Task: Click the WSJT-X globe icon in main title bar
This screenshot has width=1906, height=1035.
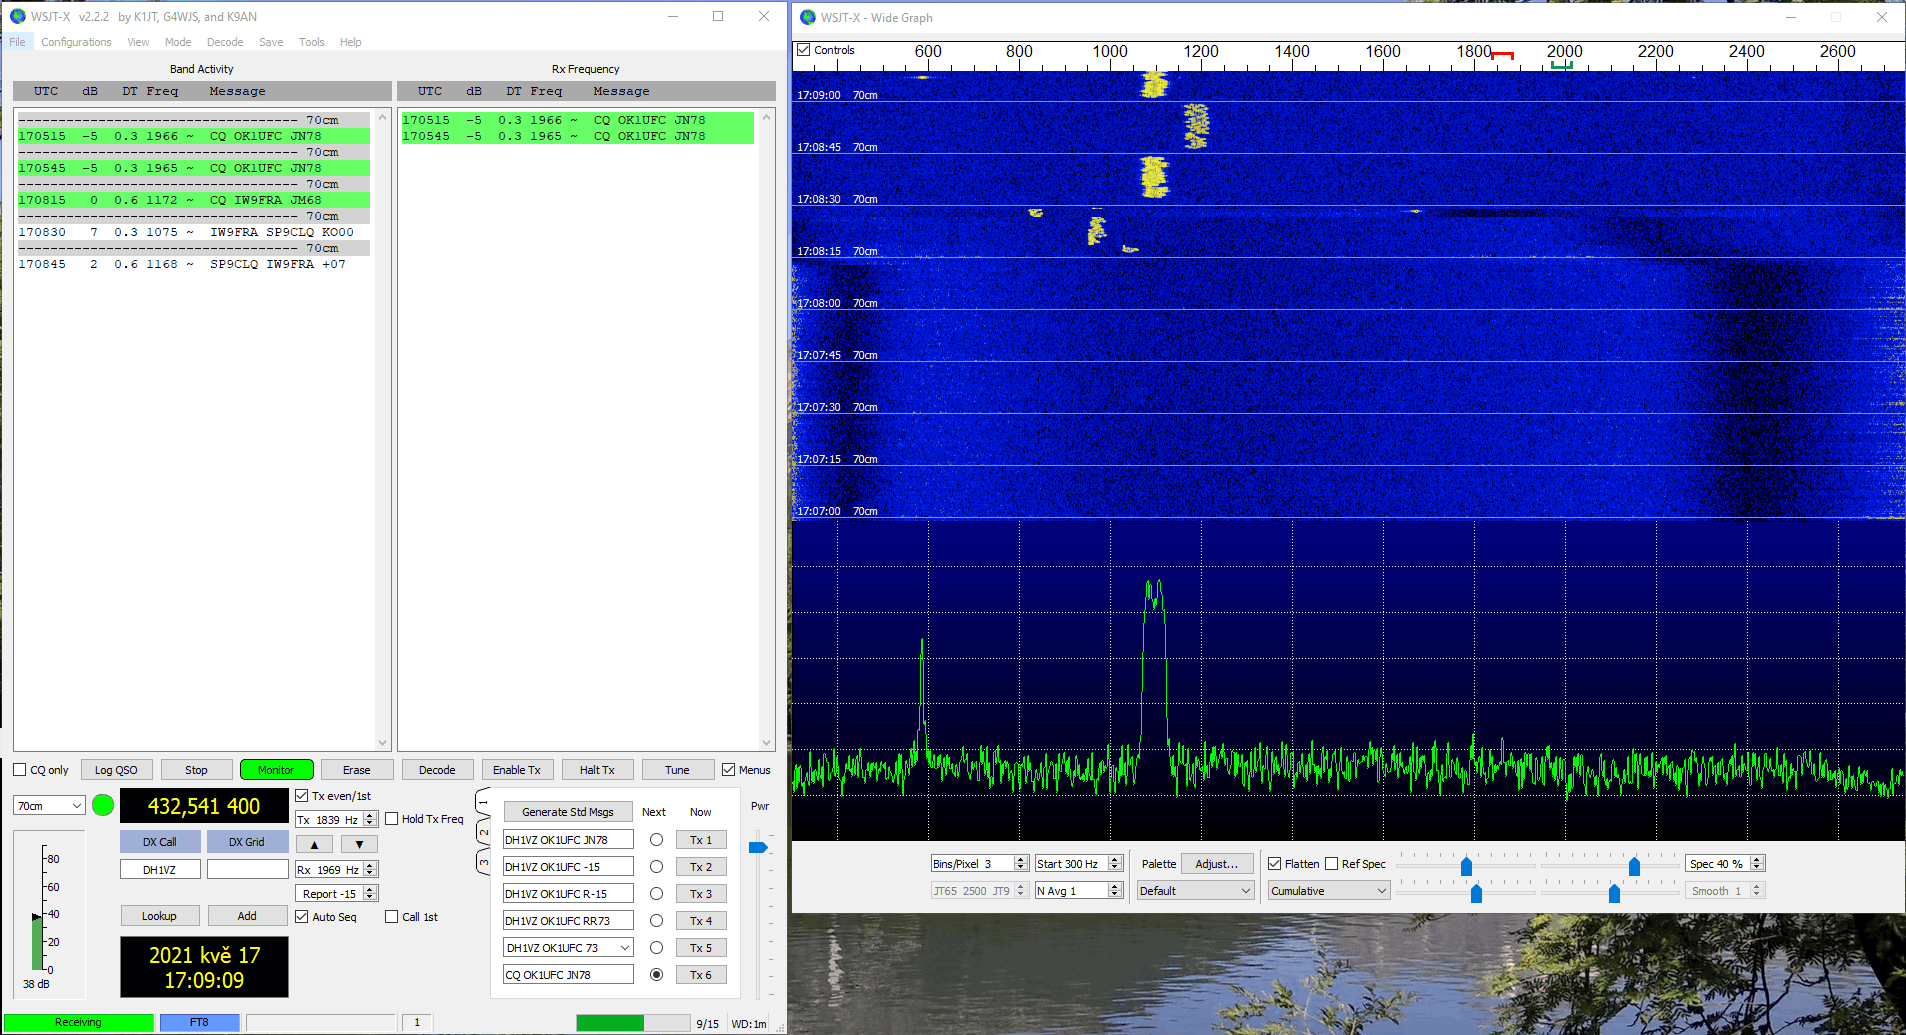Action: (x=17, y=16)
